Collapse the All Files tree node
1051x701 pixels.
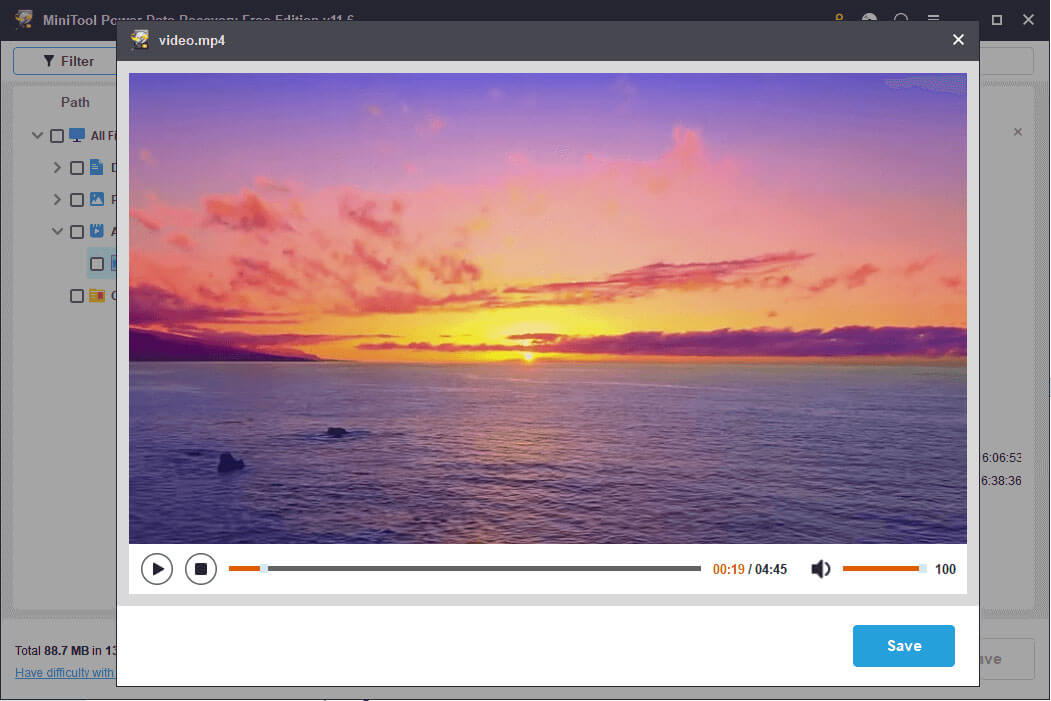pyautogui.click(x=38, y=135)
